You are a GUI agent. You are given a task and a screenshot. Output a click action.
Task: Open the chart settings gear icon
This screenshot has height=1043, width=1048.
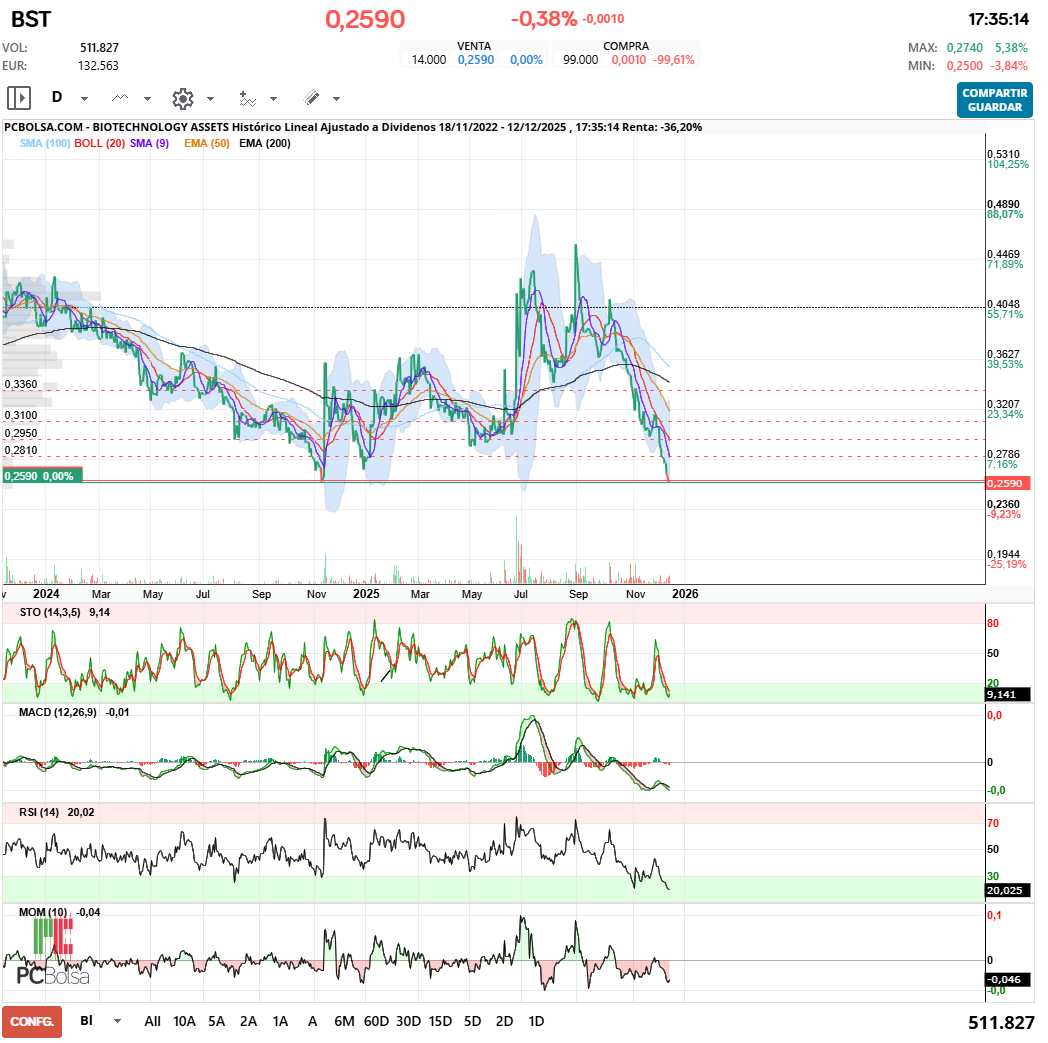point(182,98)
